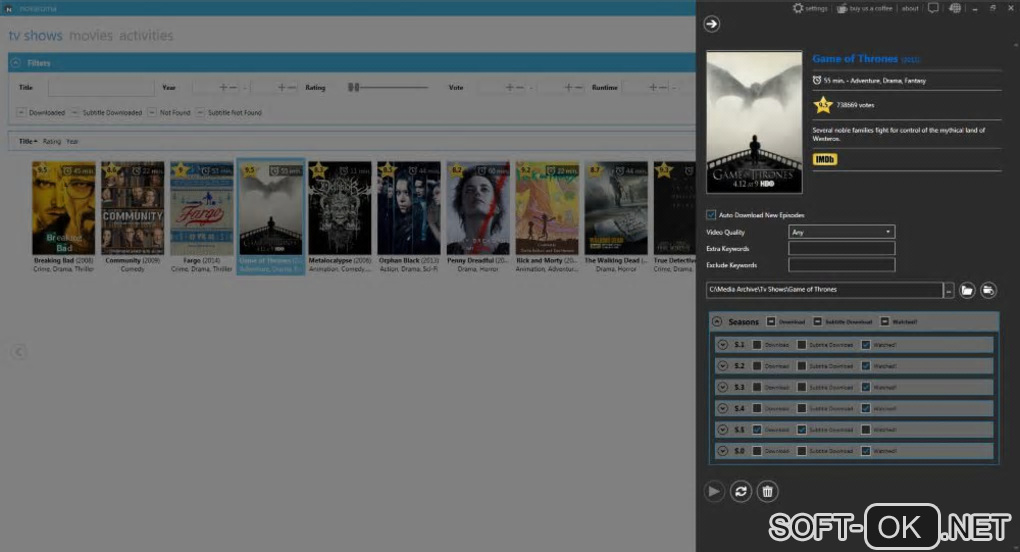The width and height of the screenshot is (1020, 552).
Task: Click the Extra Keywords input field
Action: point(842,248)
